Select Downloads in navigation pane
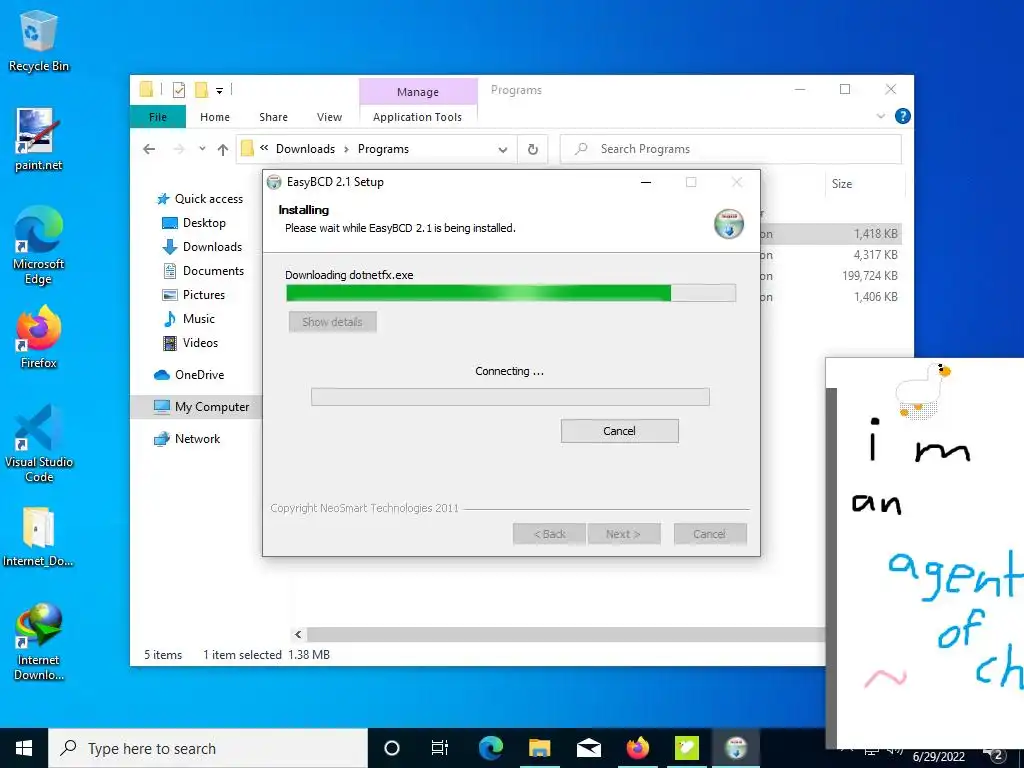1024x768 pixels. [x=202, y=247]
